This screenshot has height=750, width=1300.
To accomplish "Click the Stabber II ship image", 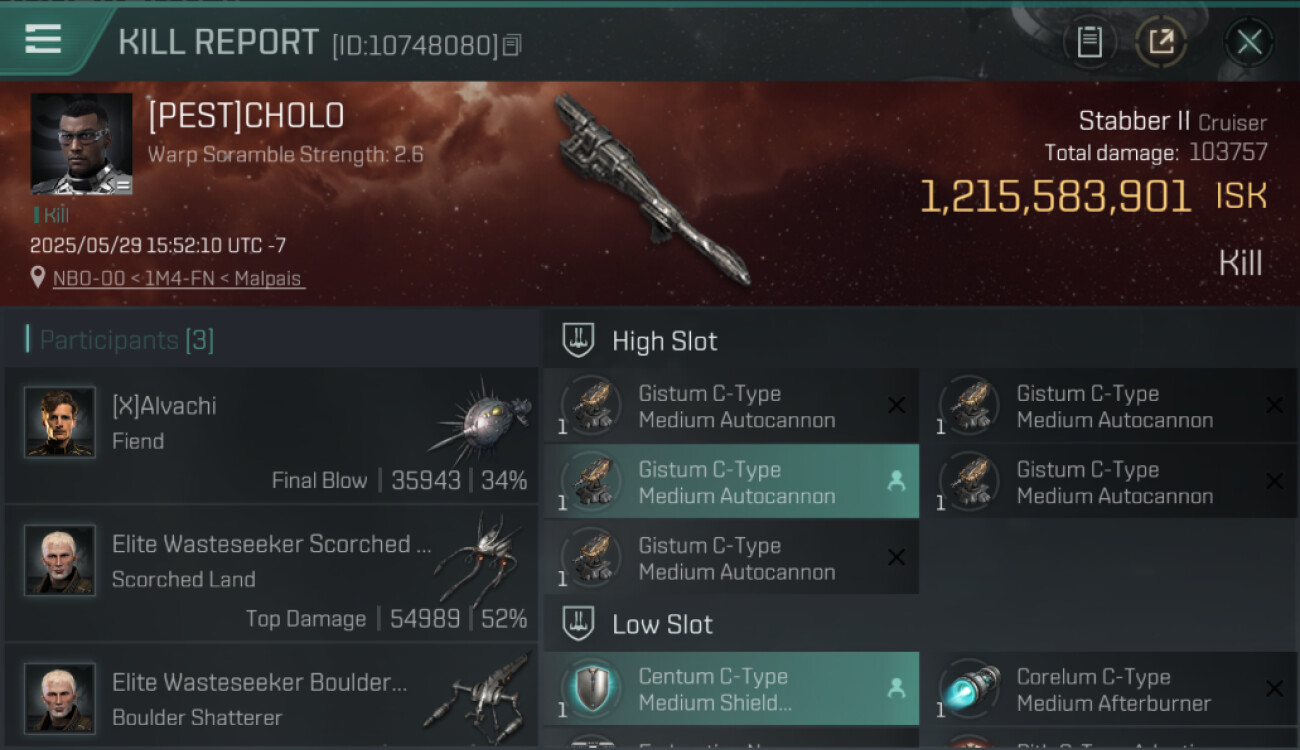I will pos(652,190).
